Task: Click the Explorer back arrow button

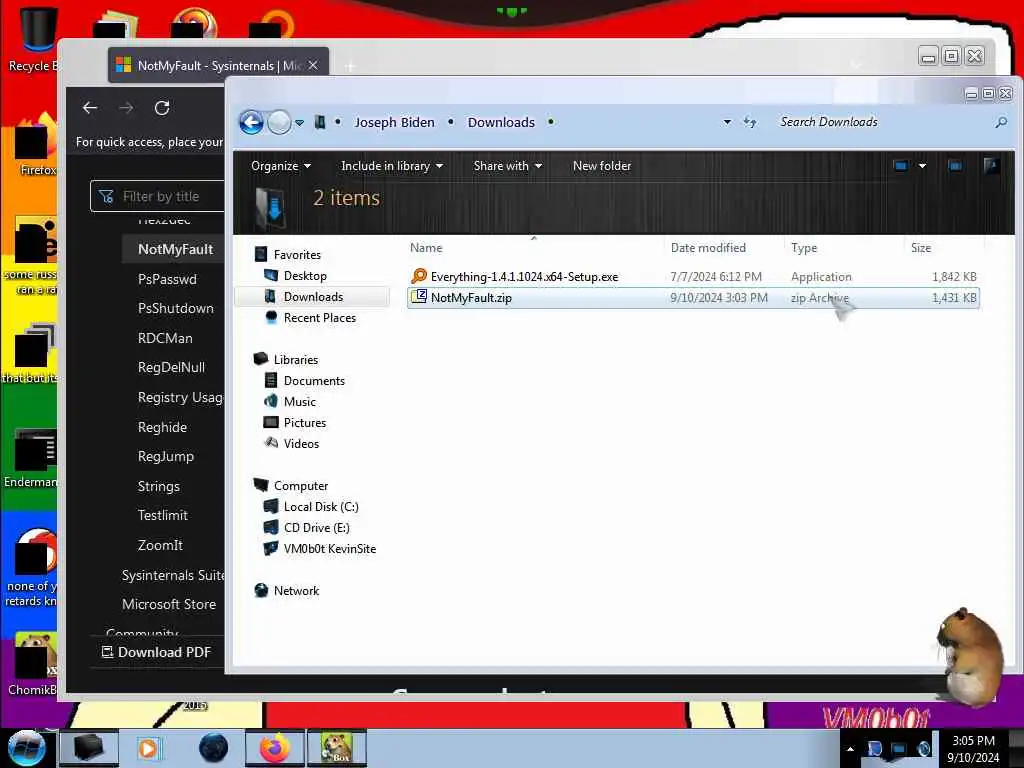Action: [x=251, y=122]
